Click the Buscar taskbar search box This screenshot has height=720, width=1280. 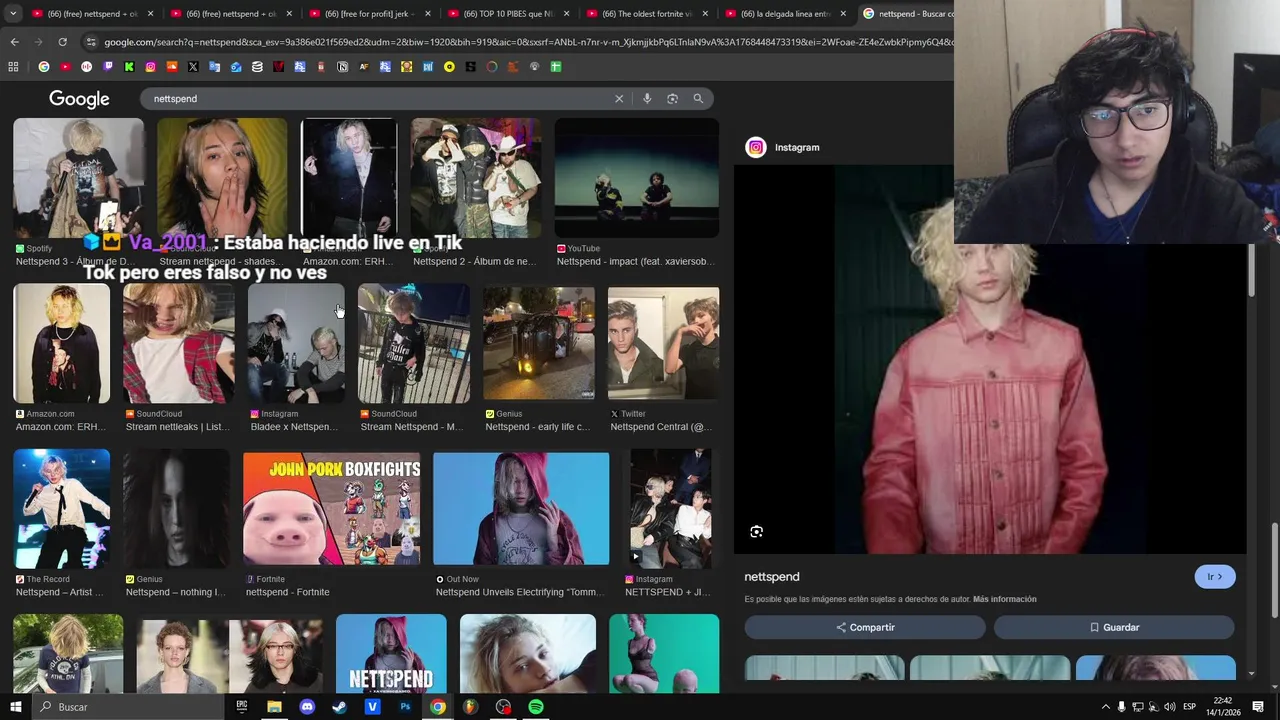pyautogui.click(x=127, y=707)
